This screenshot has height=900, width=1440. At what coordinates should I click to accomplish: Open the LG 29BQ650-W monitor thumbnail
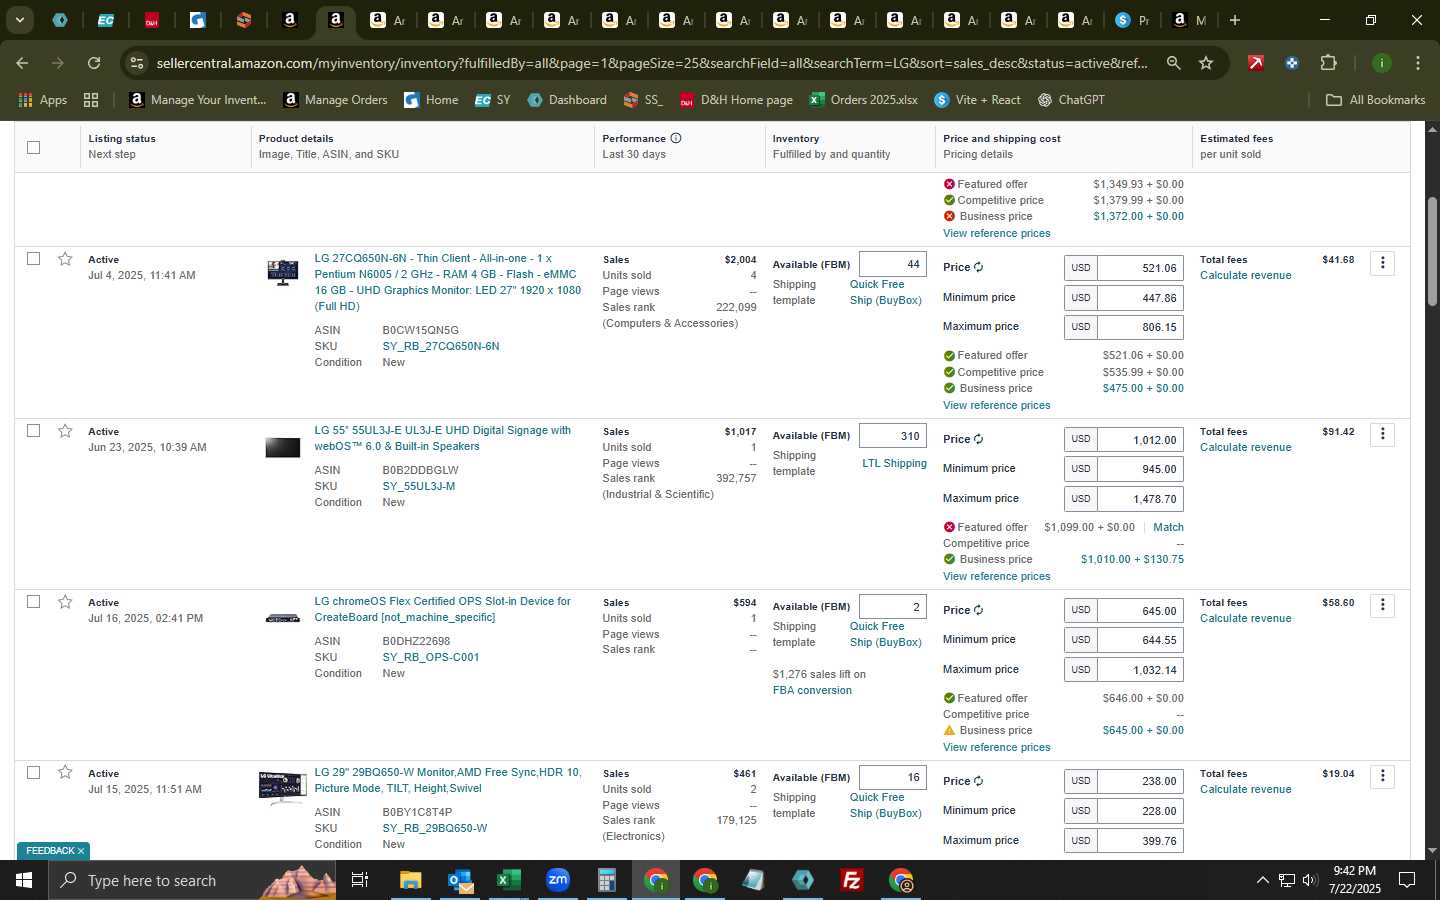(283, 787)
